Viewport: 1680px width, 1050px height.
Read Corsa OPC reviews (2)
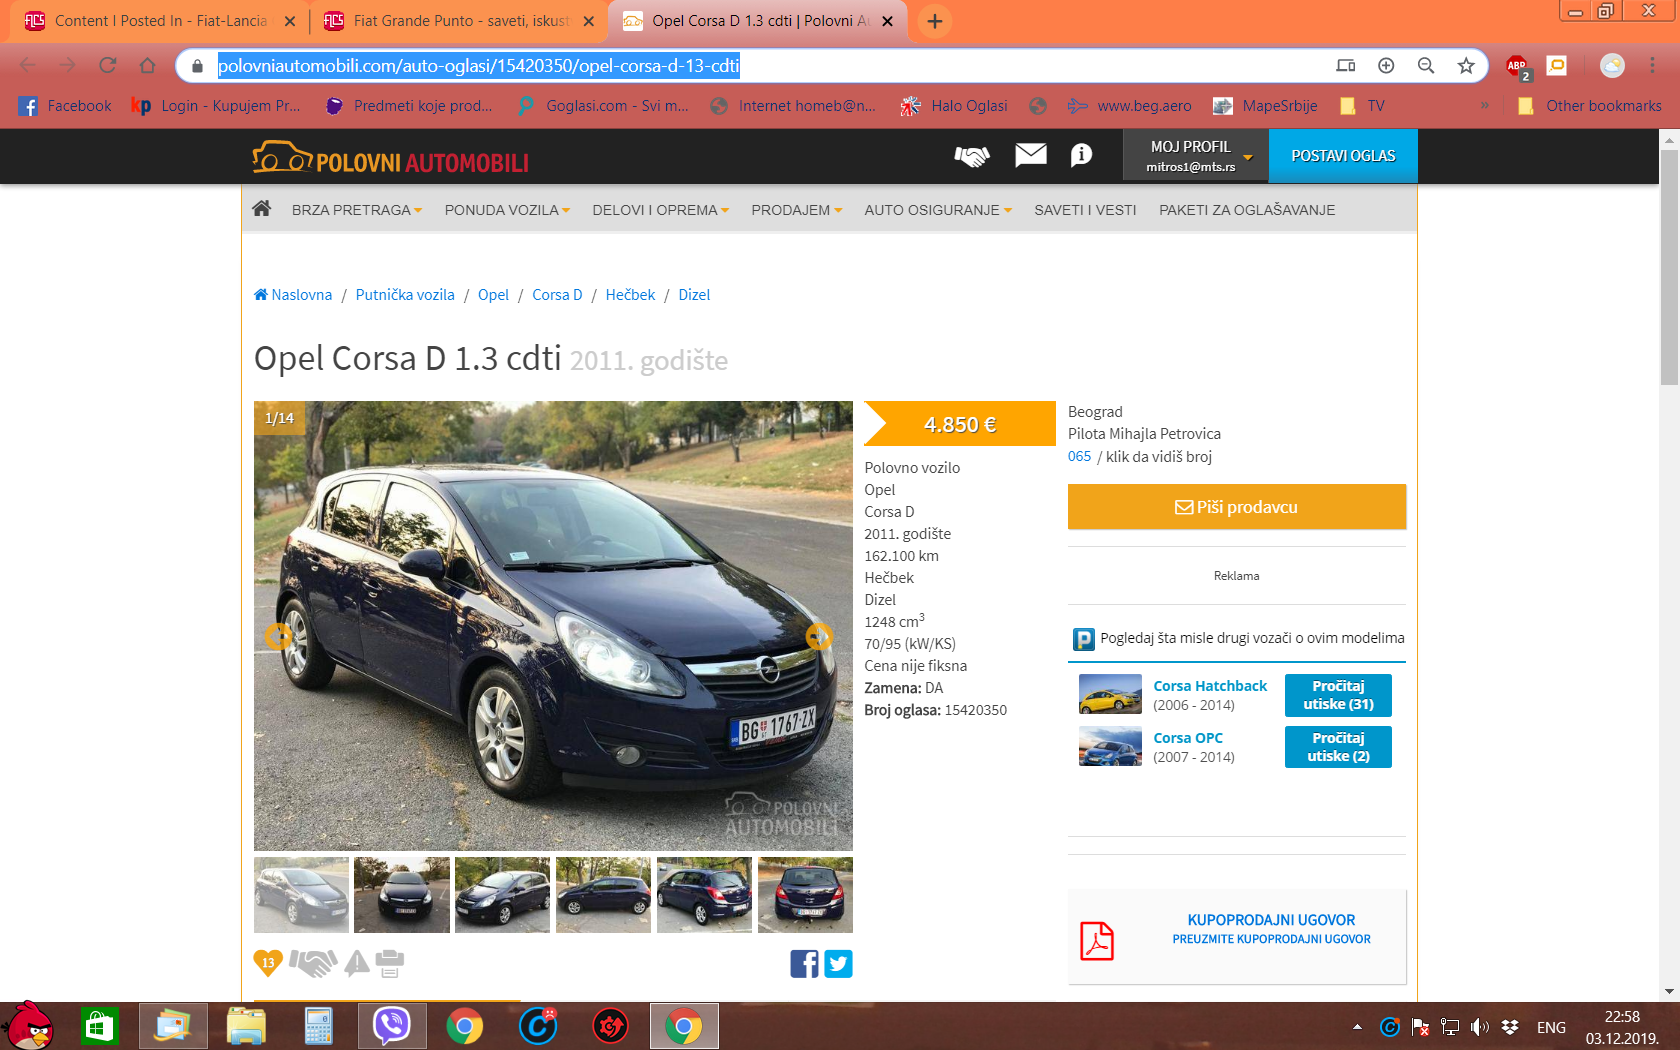(1338, 747)
